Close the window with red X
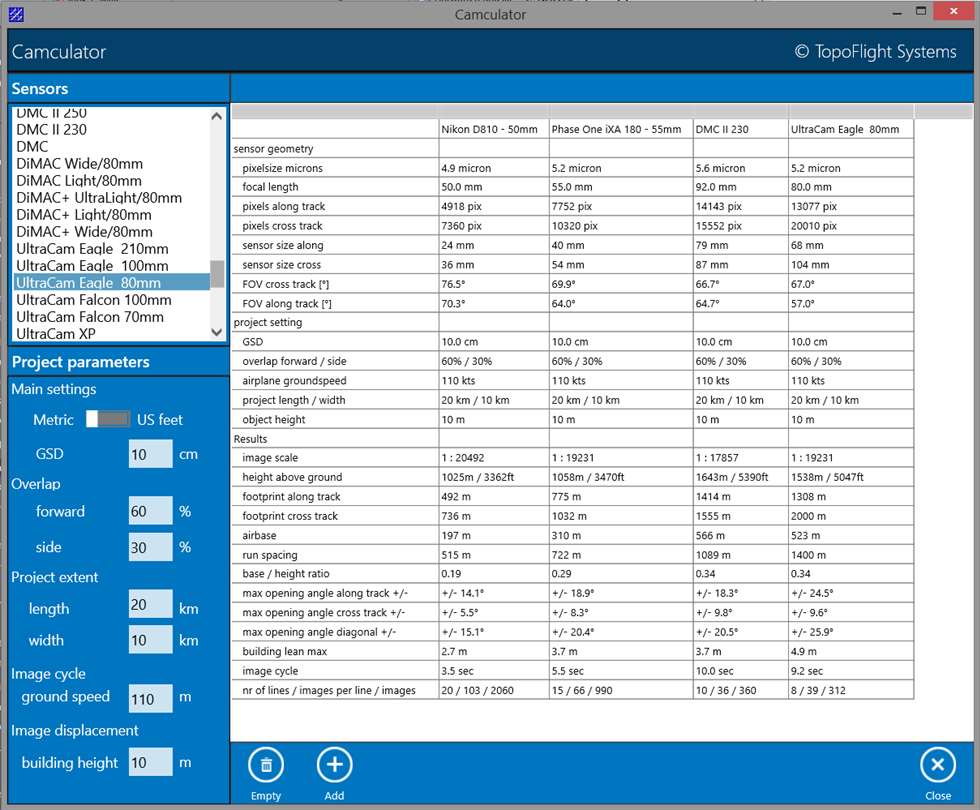980x810 pixels. 953,11
